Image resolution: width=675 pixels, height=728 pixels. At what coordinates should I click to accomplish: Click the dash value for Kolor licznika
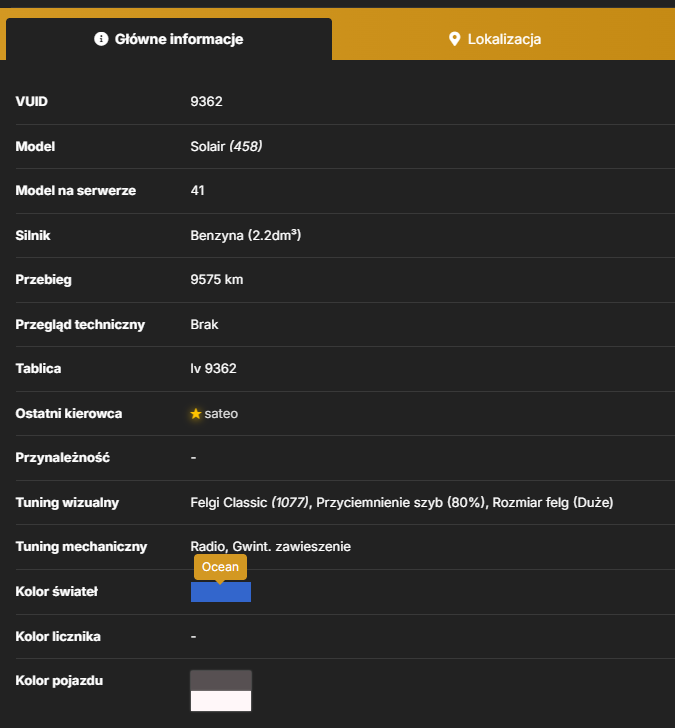point(194,636)
